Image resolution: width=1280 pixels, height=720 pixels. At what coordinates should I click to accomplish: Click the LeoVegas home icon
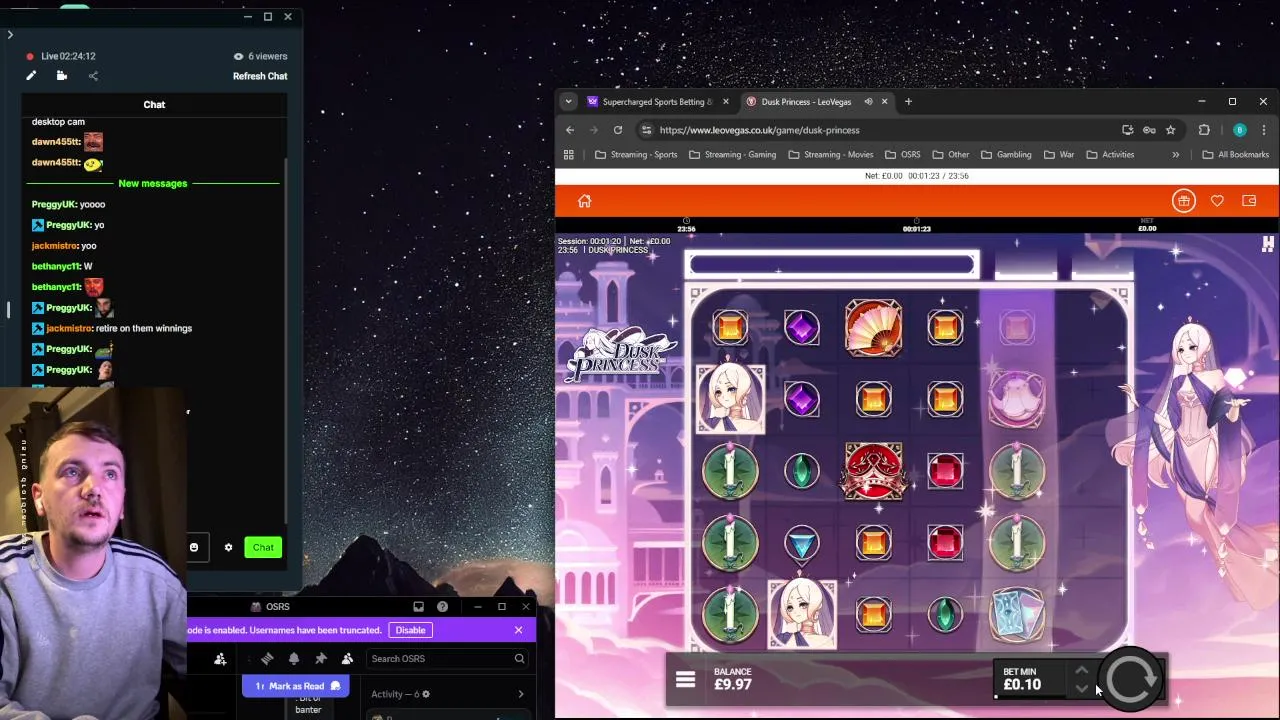(x=584, y=201)
